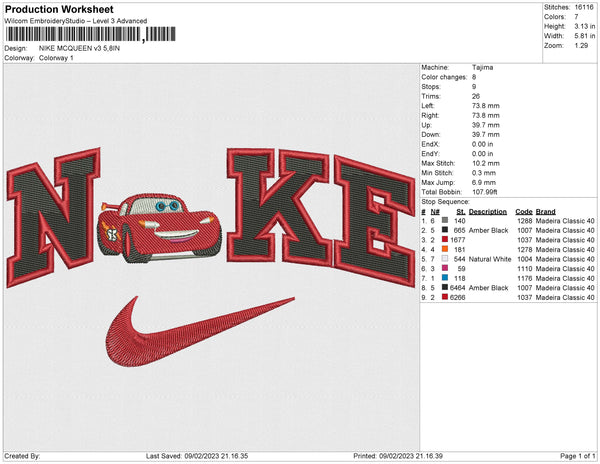Click the Zoom value 1.29
The image size is (600, 464).
coord(581,46)
